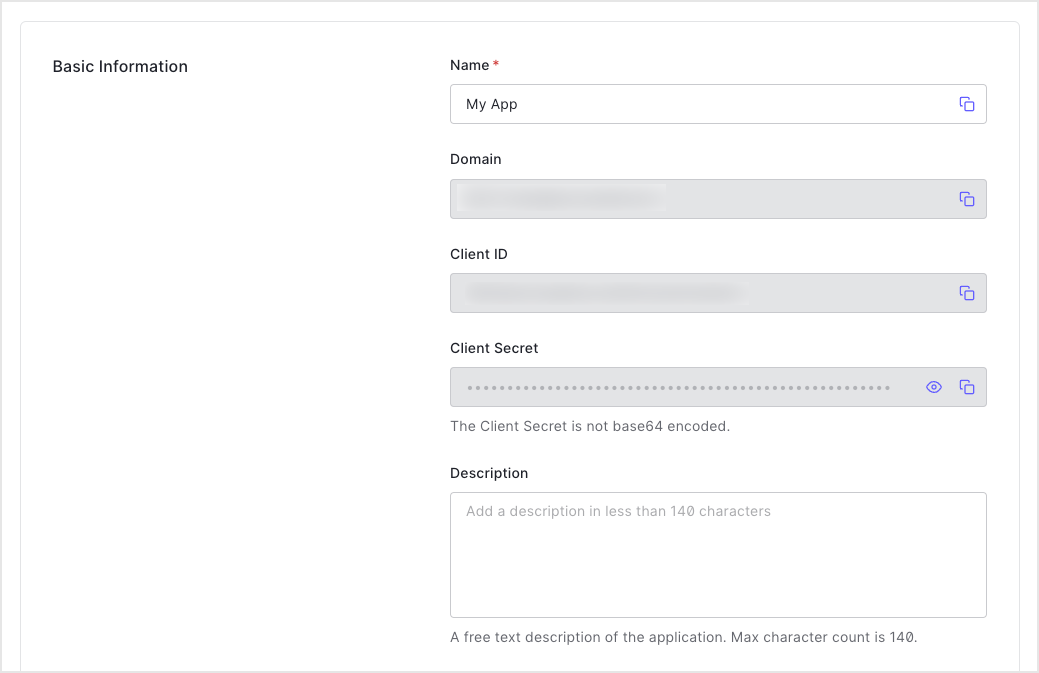Copy the Client ID with the copy icon
1039x673 pixels.
pyautogui.click(x=966, y=292)
